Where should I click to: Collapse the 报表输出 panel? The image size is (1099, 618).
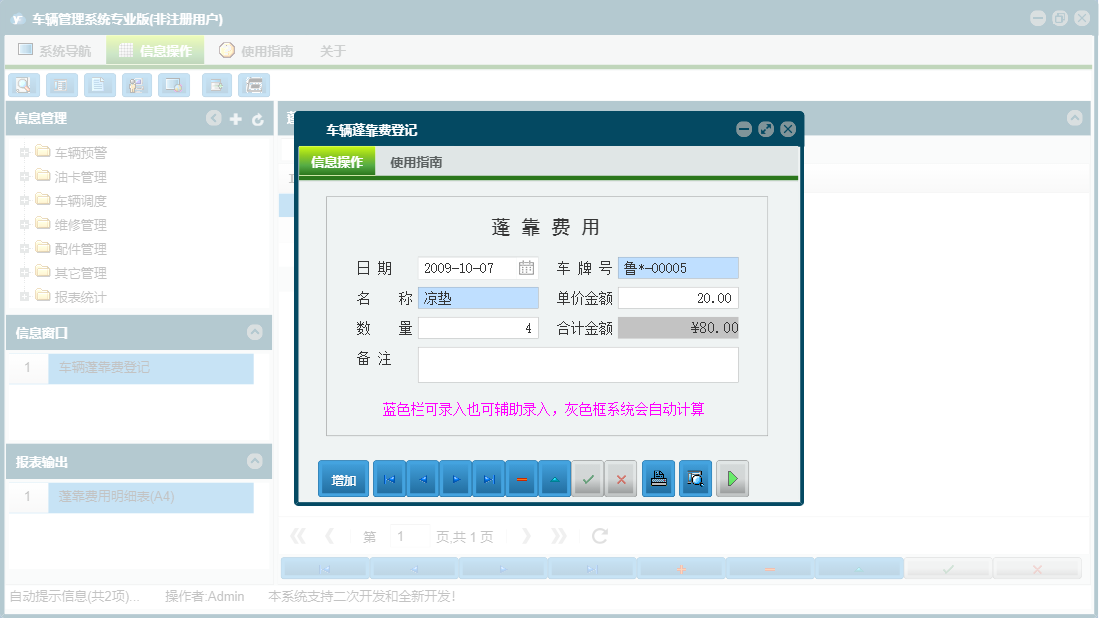click(x=257, y=461)
